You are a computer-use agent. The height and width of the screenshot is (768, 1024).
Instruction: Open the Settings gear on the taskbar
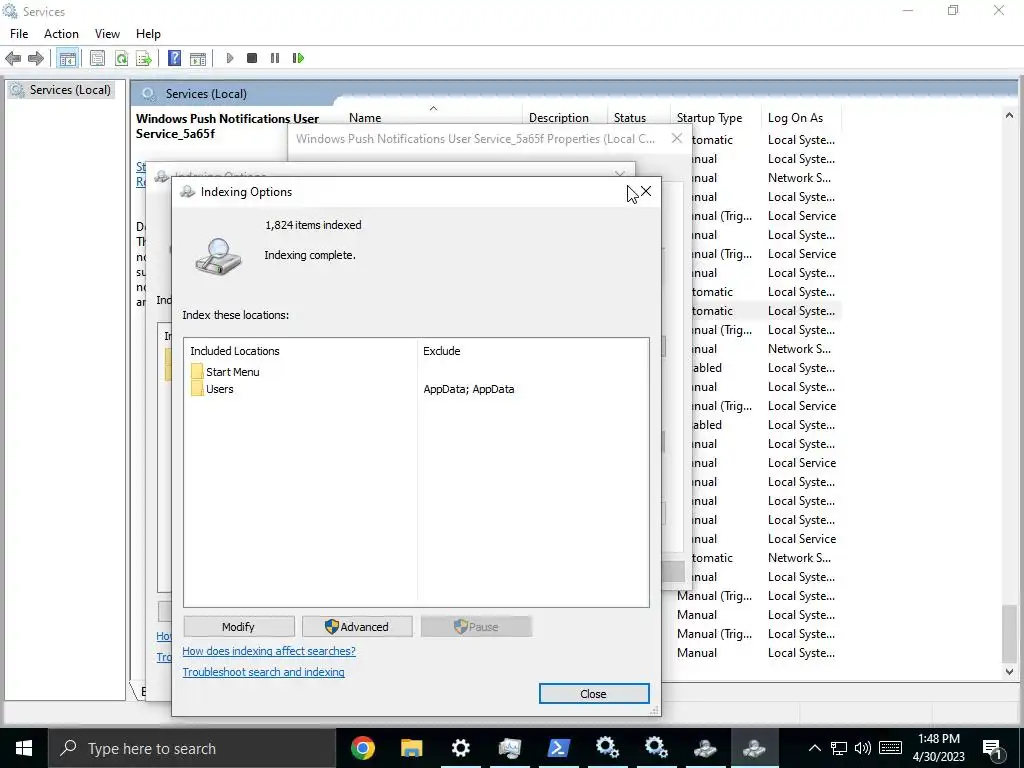(460, 748)
